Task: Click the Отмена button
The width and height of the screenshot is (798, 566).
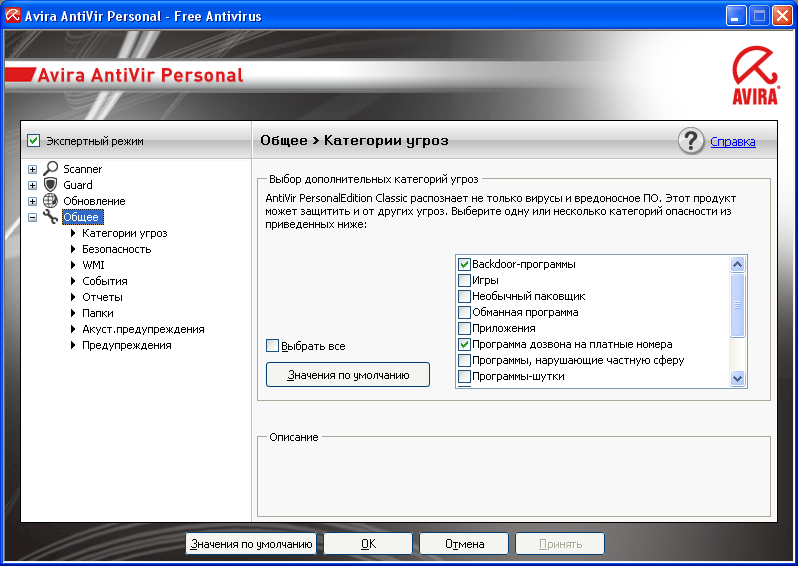Action: pyautogui.click(x=464, y=544)
